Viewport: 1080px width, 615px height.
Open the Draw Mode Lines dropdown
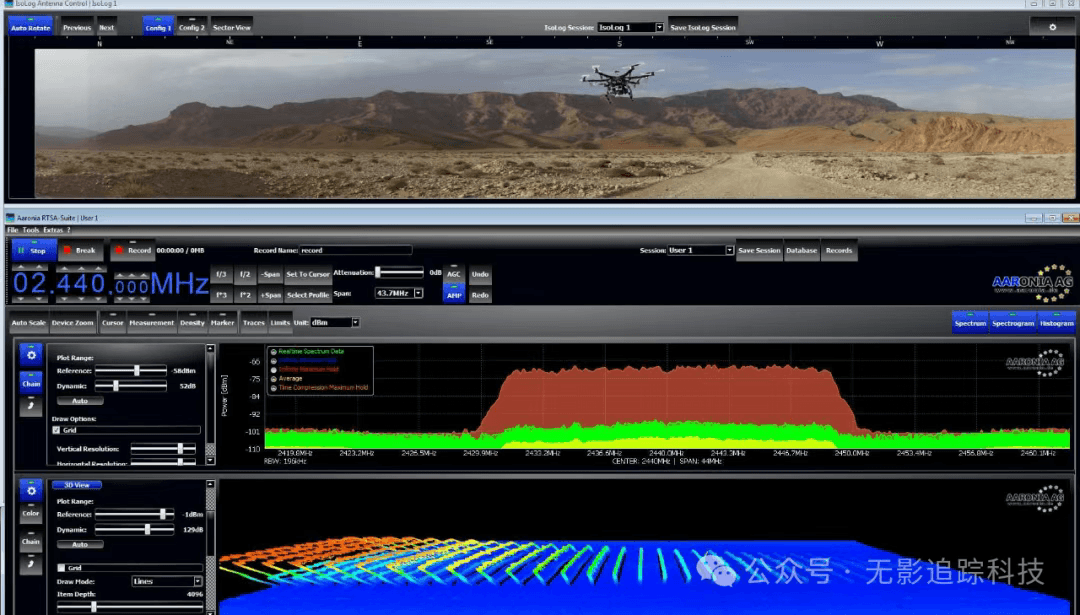[197, 581]
